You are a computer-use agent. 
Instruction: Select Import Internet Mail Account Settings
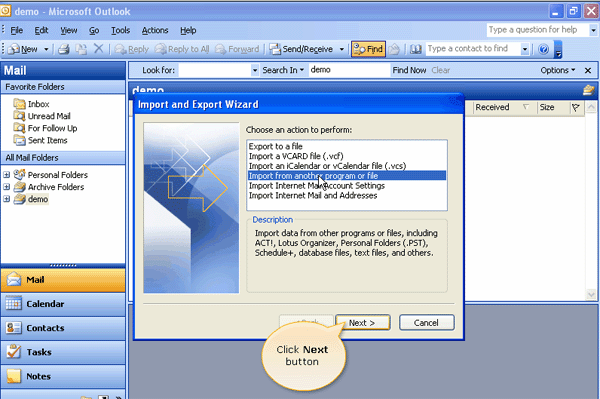[x=347, y=186]
